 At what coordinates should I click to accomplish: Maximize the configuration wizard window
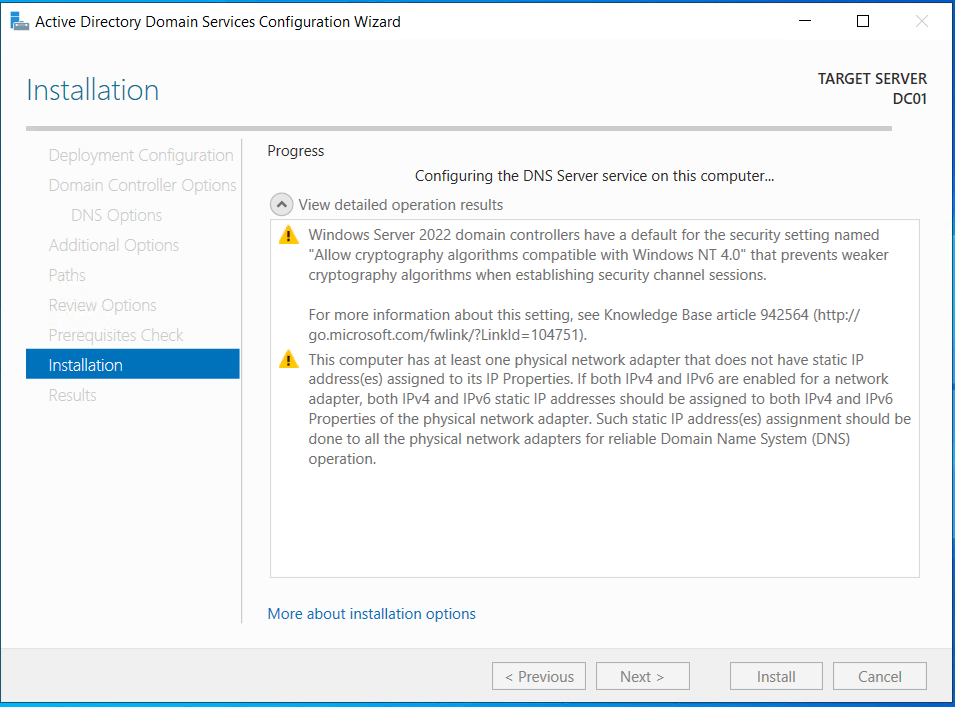[x=863, y=21]
